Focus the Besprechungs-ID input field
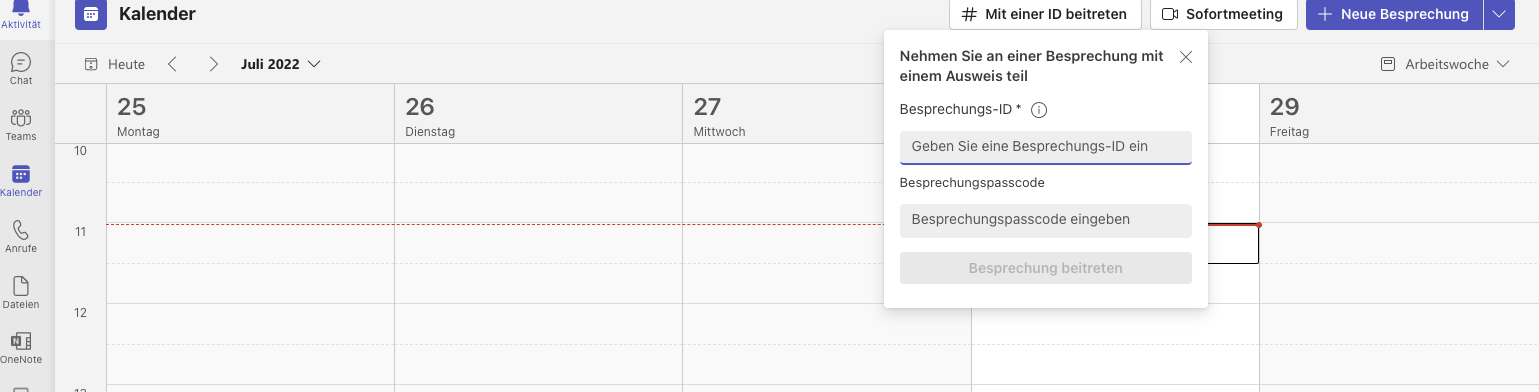The width and height of the screenshot is (1539, 392). (x=1046, y=146)
